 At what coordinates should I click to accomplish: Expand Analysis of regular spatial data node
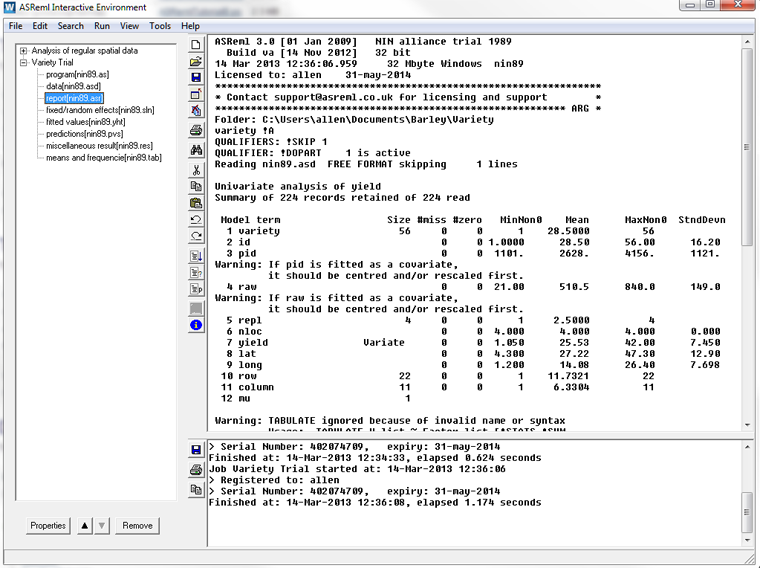tap(24, 50)
